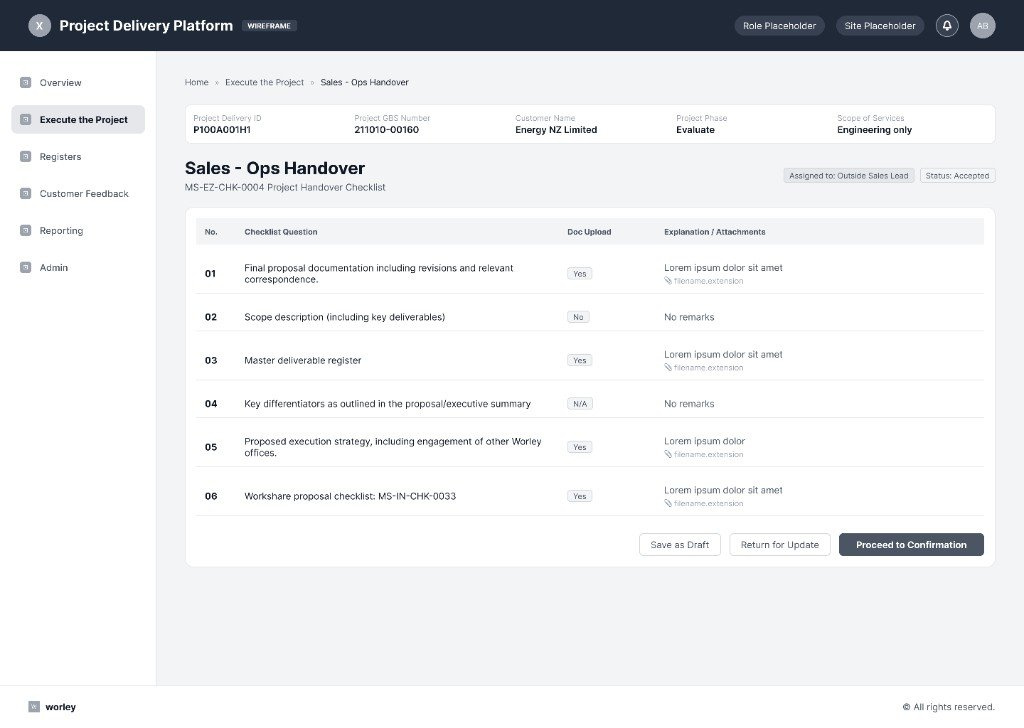Image resolution: width=1024 pixels, height=728 pixels.
Task: Click Workshare proposal checklist question text
Action: [x=350, y=496]
